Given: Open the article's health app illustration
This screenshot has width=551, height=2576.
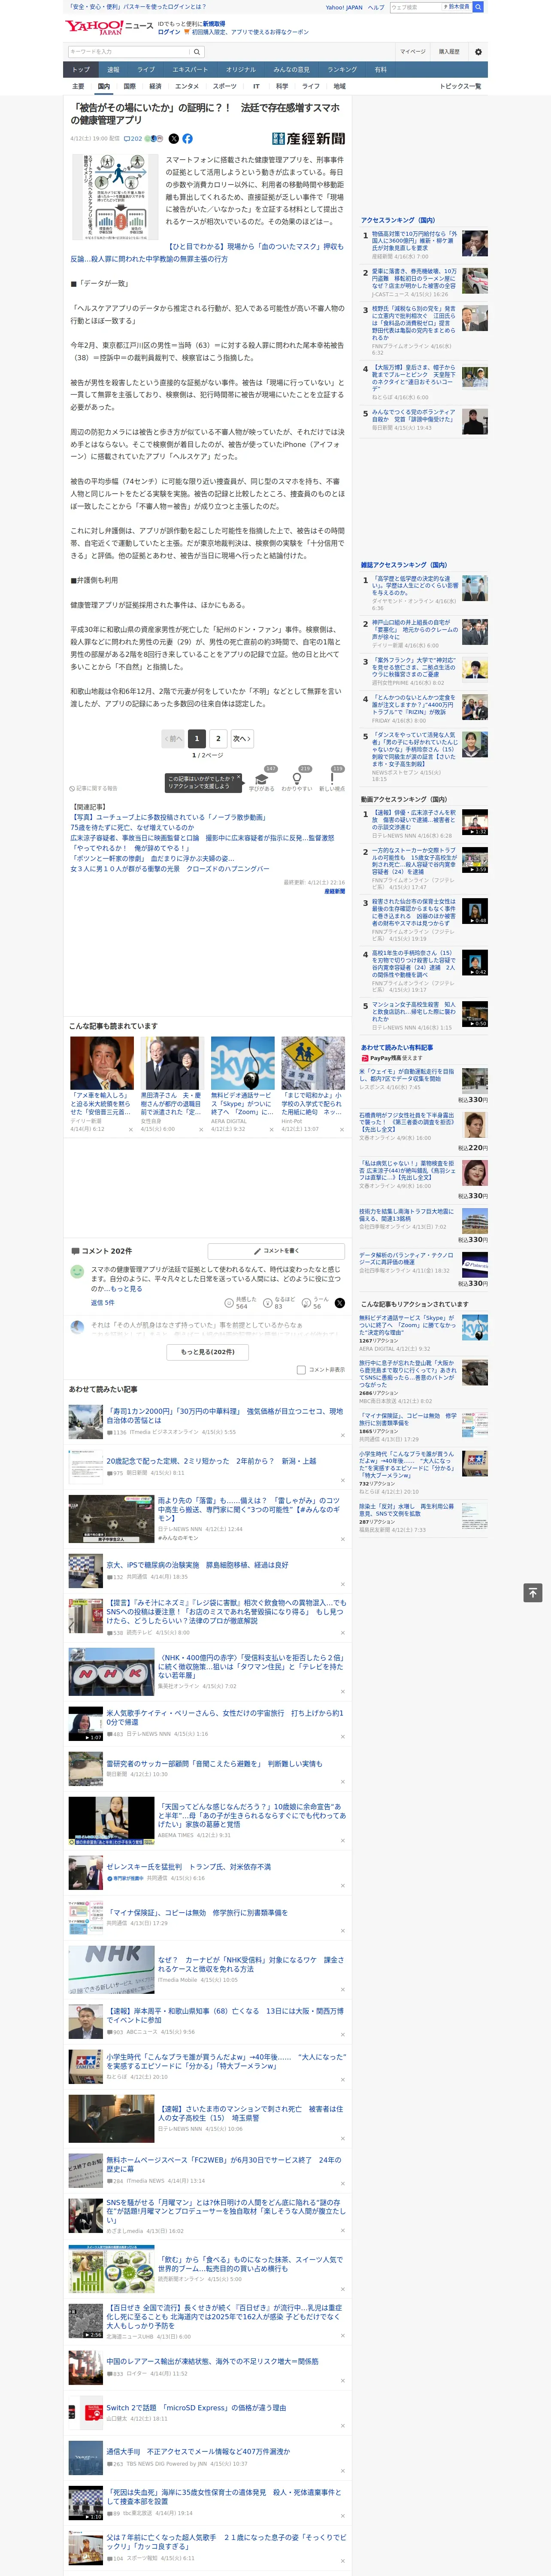Looking at the screenshot, I should pos(114,196).
